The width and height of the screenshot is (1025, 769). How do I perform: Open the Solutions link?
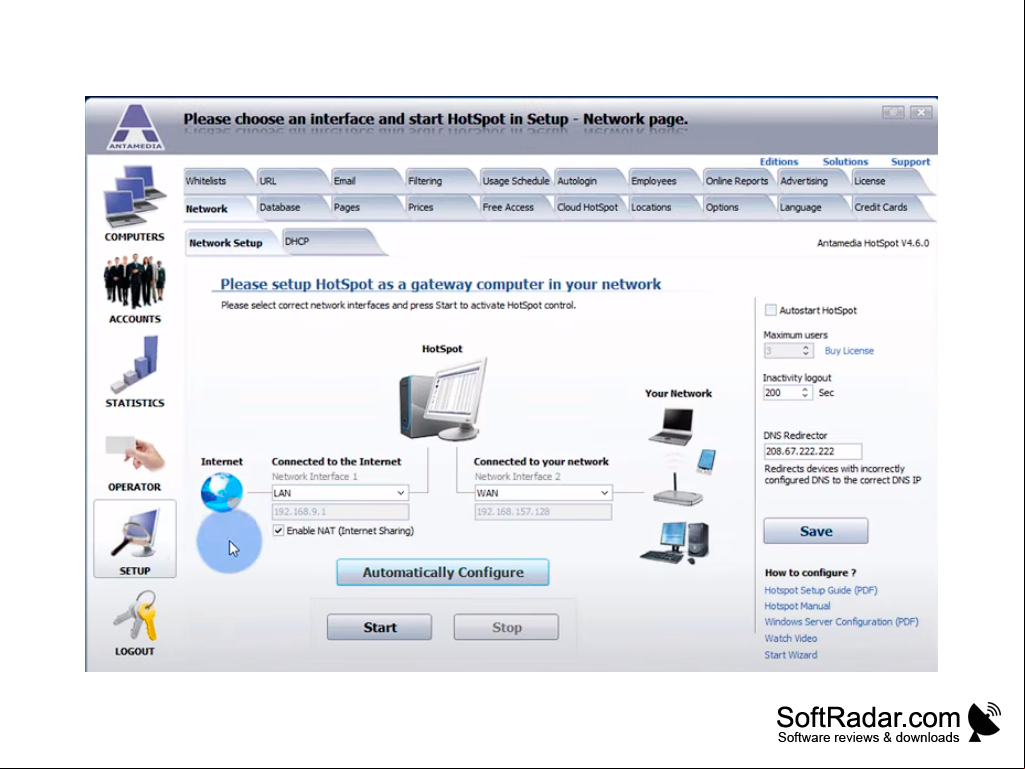tap(845, 162)
